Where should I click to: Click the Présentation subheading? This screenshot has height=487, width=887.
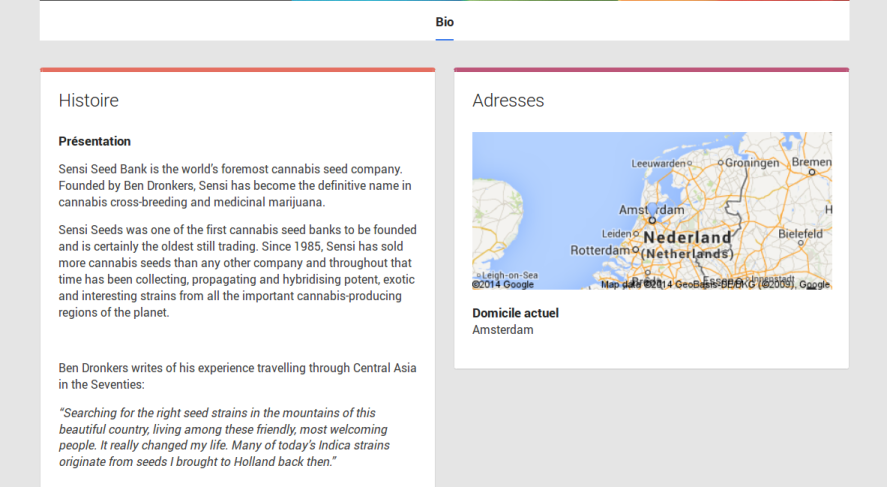(x=95, y=141)
